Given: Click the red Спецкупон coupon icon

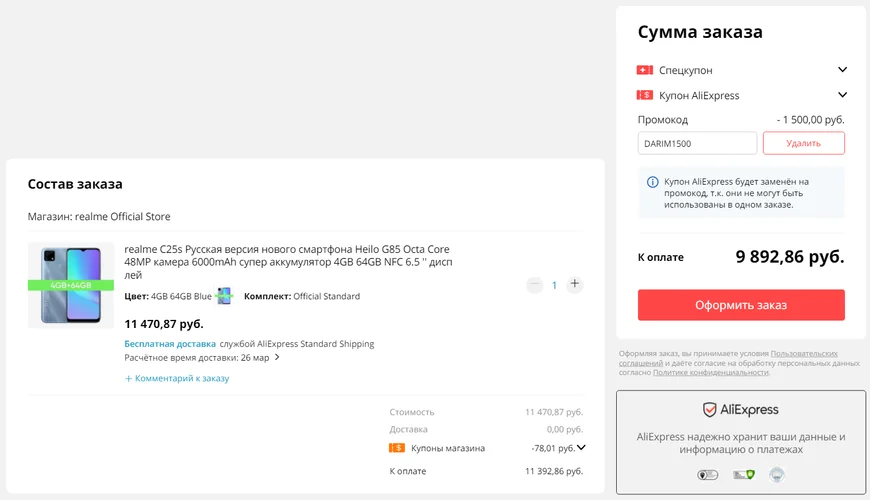Looking at the screenshot, I should point(644,70).
